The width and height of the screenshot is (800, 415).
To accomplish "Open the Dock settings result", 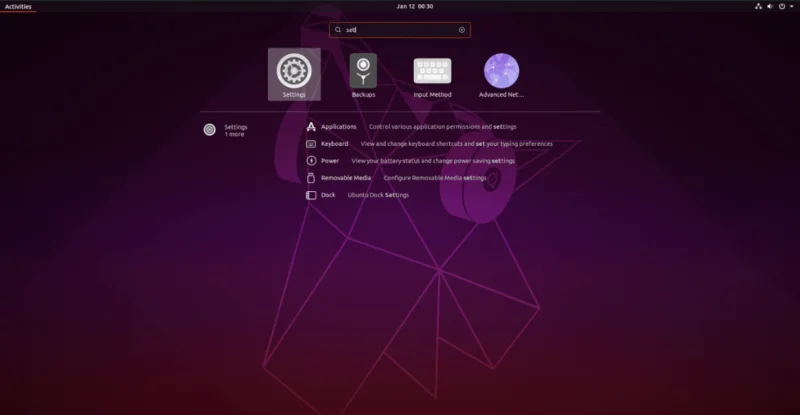I will point(357,195).
